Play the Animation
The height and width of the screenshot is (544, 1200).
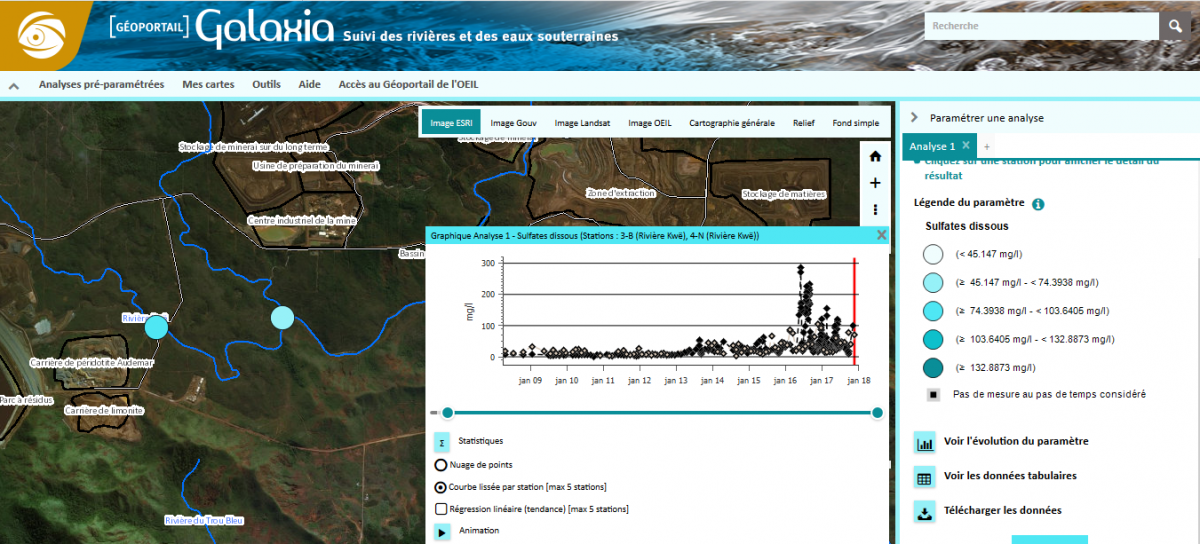pos(442,532)
